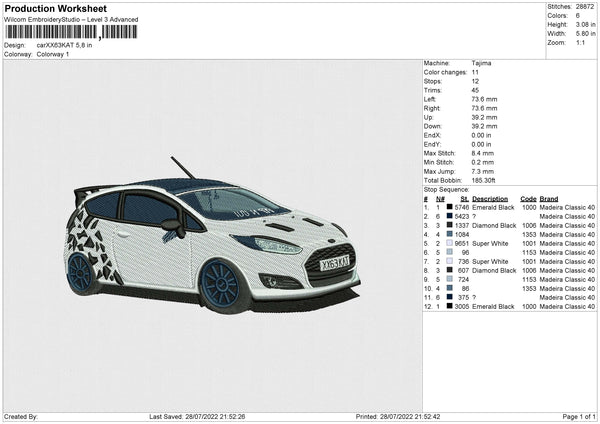Click Emerald Black in stop row 1
The image size is (600, 424).
point(493,207)
